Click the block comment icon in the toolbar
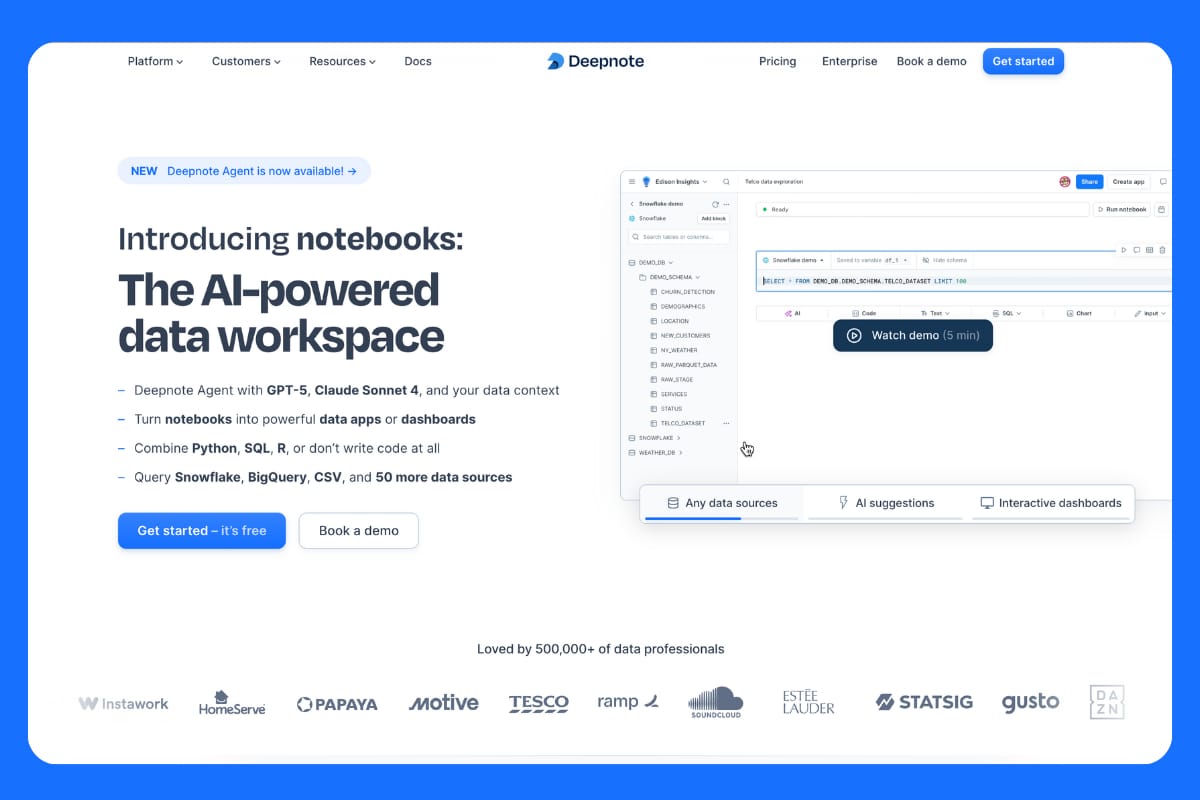 [1137, 250]
